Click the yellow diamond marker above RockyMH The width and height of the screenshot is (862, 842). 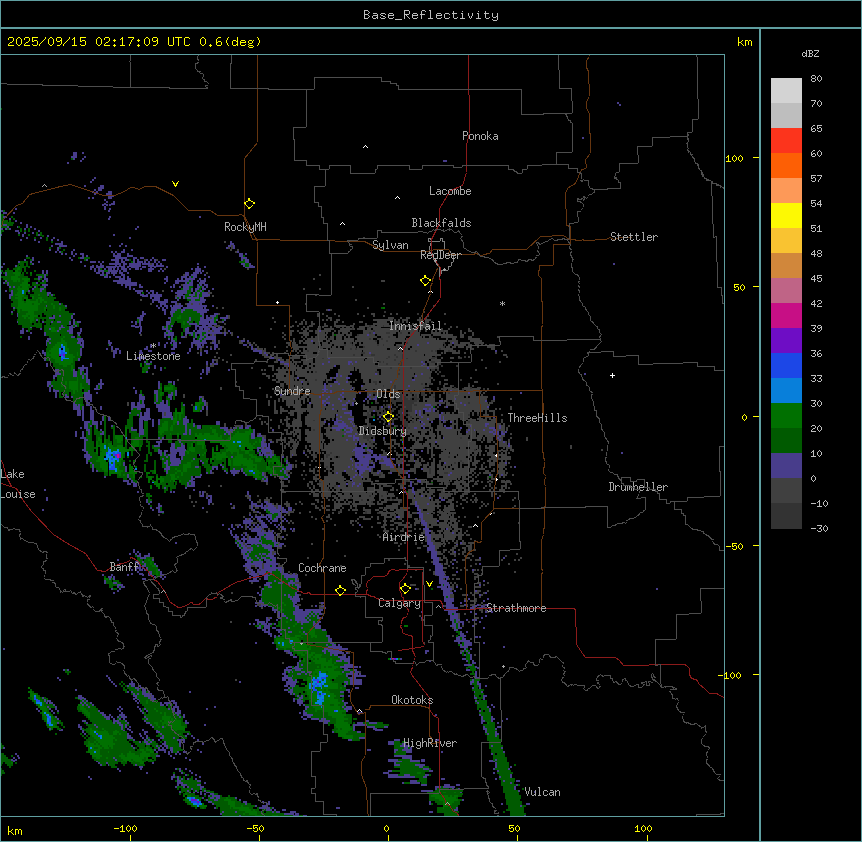click(249, 204)
